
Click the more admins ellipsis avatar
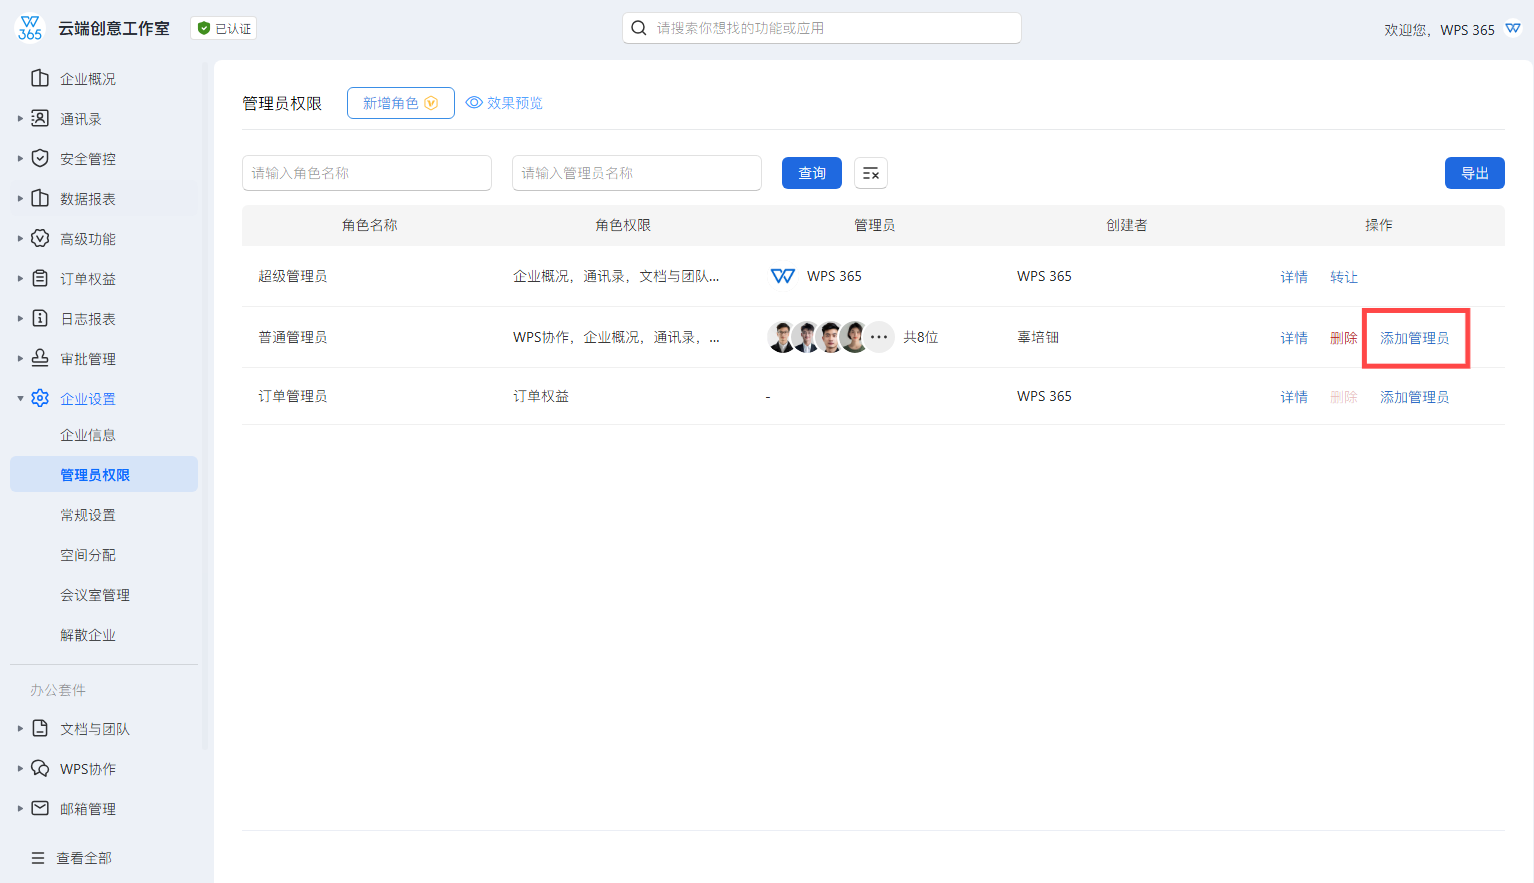[x=879, y=337]
